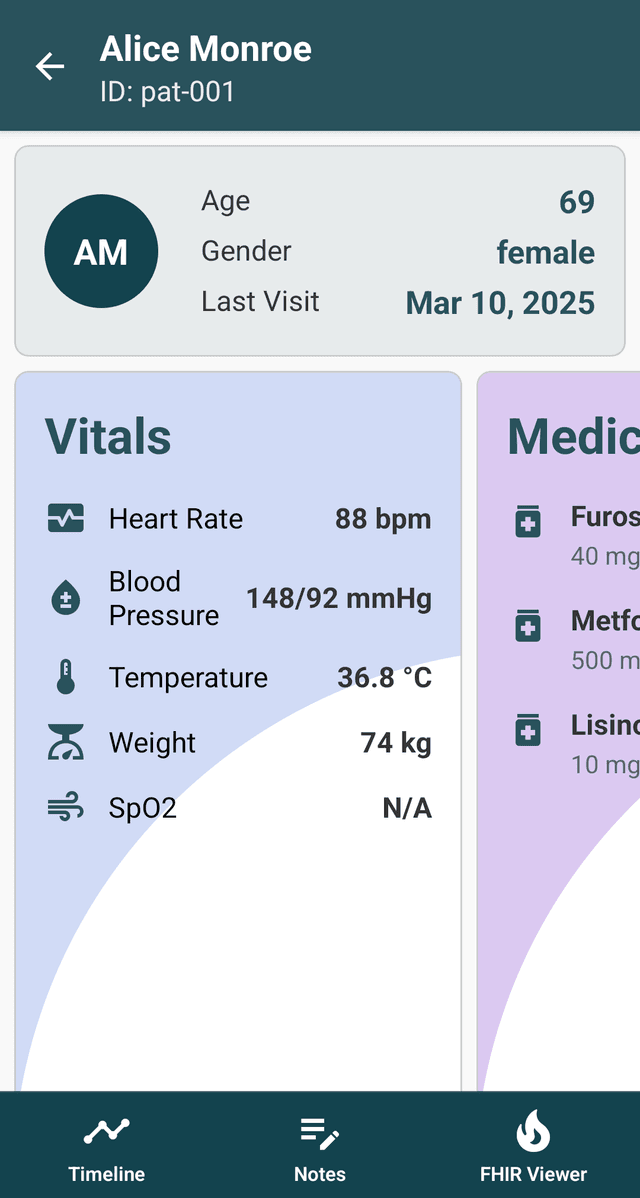Click the Weight scale icon

(x=65, y=742)
